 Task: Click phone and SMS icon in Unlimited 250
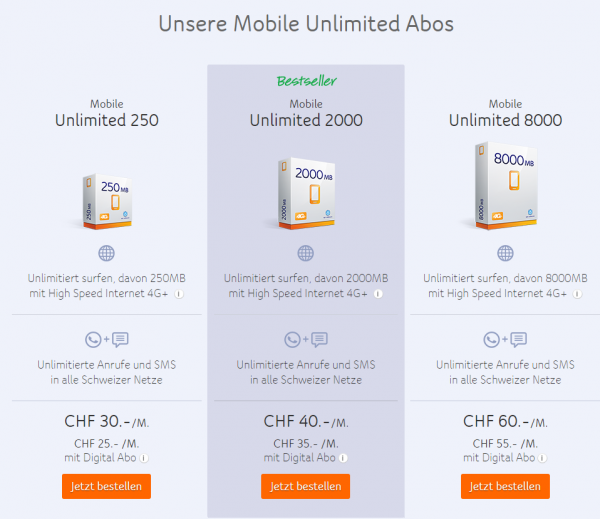point(107,339)
